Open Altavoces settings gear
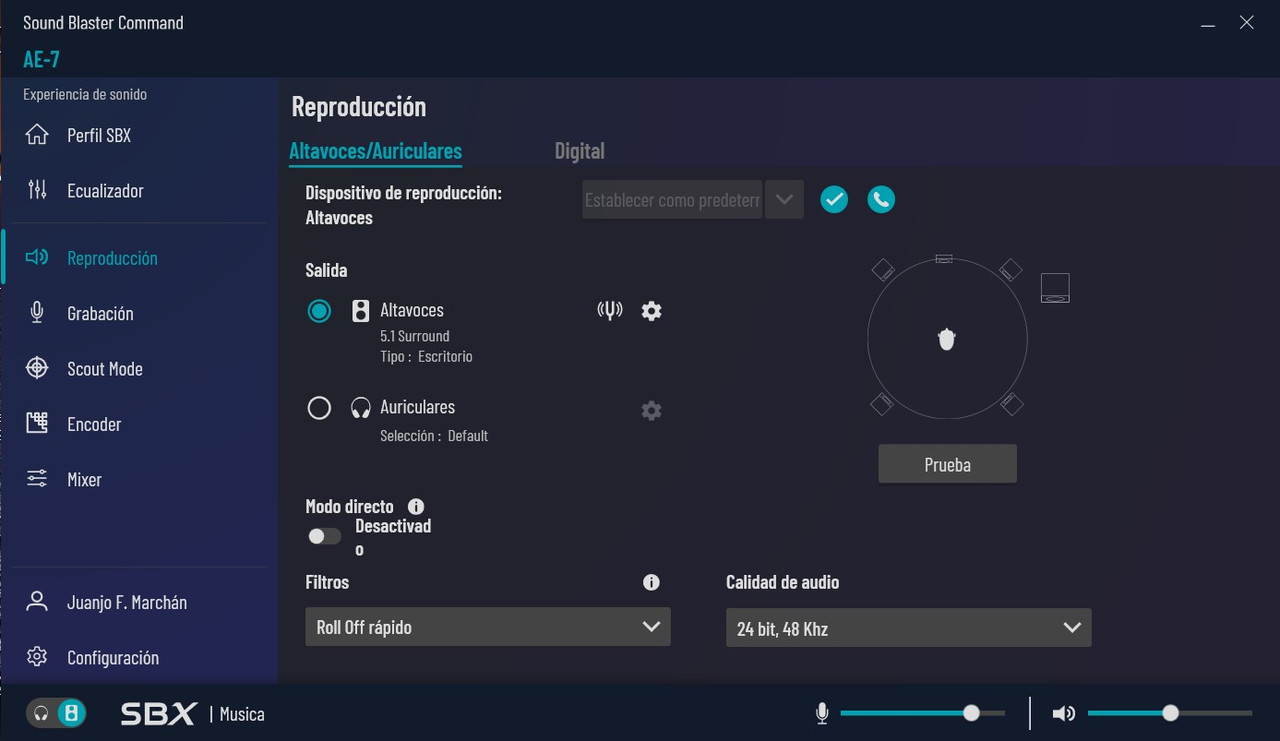Screen dimensions: 1280x741 (x=651, y=311)
